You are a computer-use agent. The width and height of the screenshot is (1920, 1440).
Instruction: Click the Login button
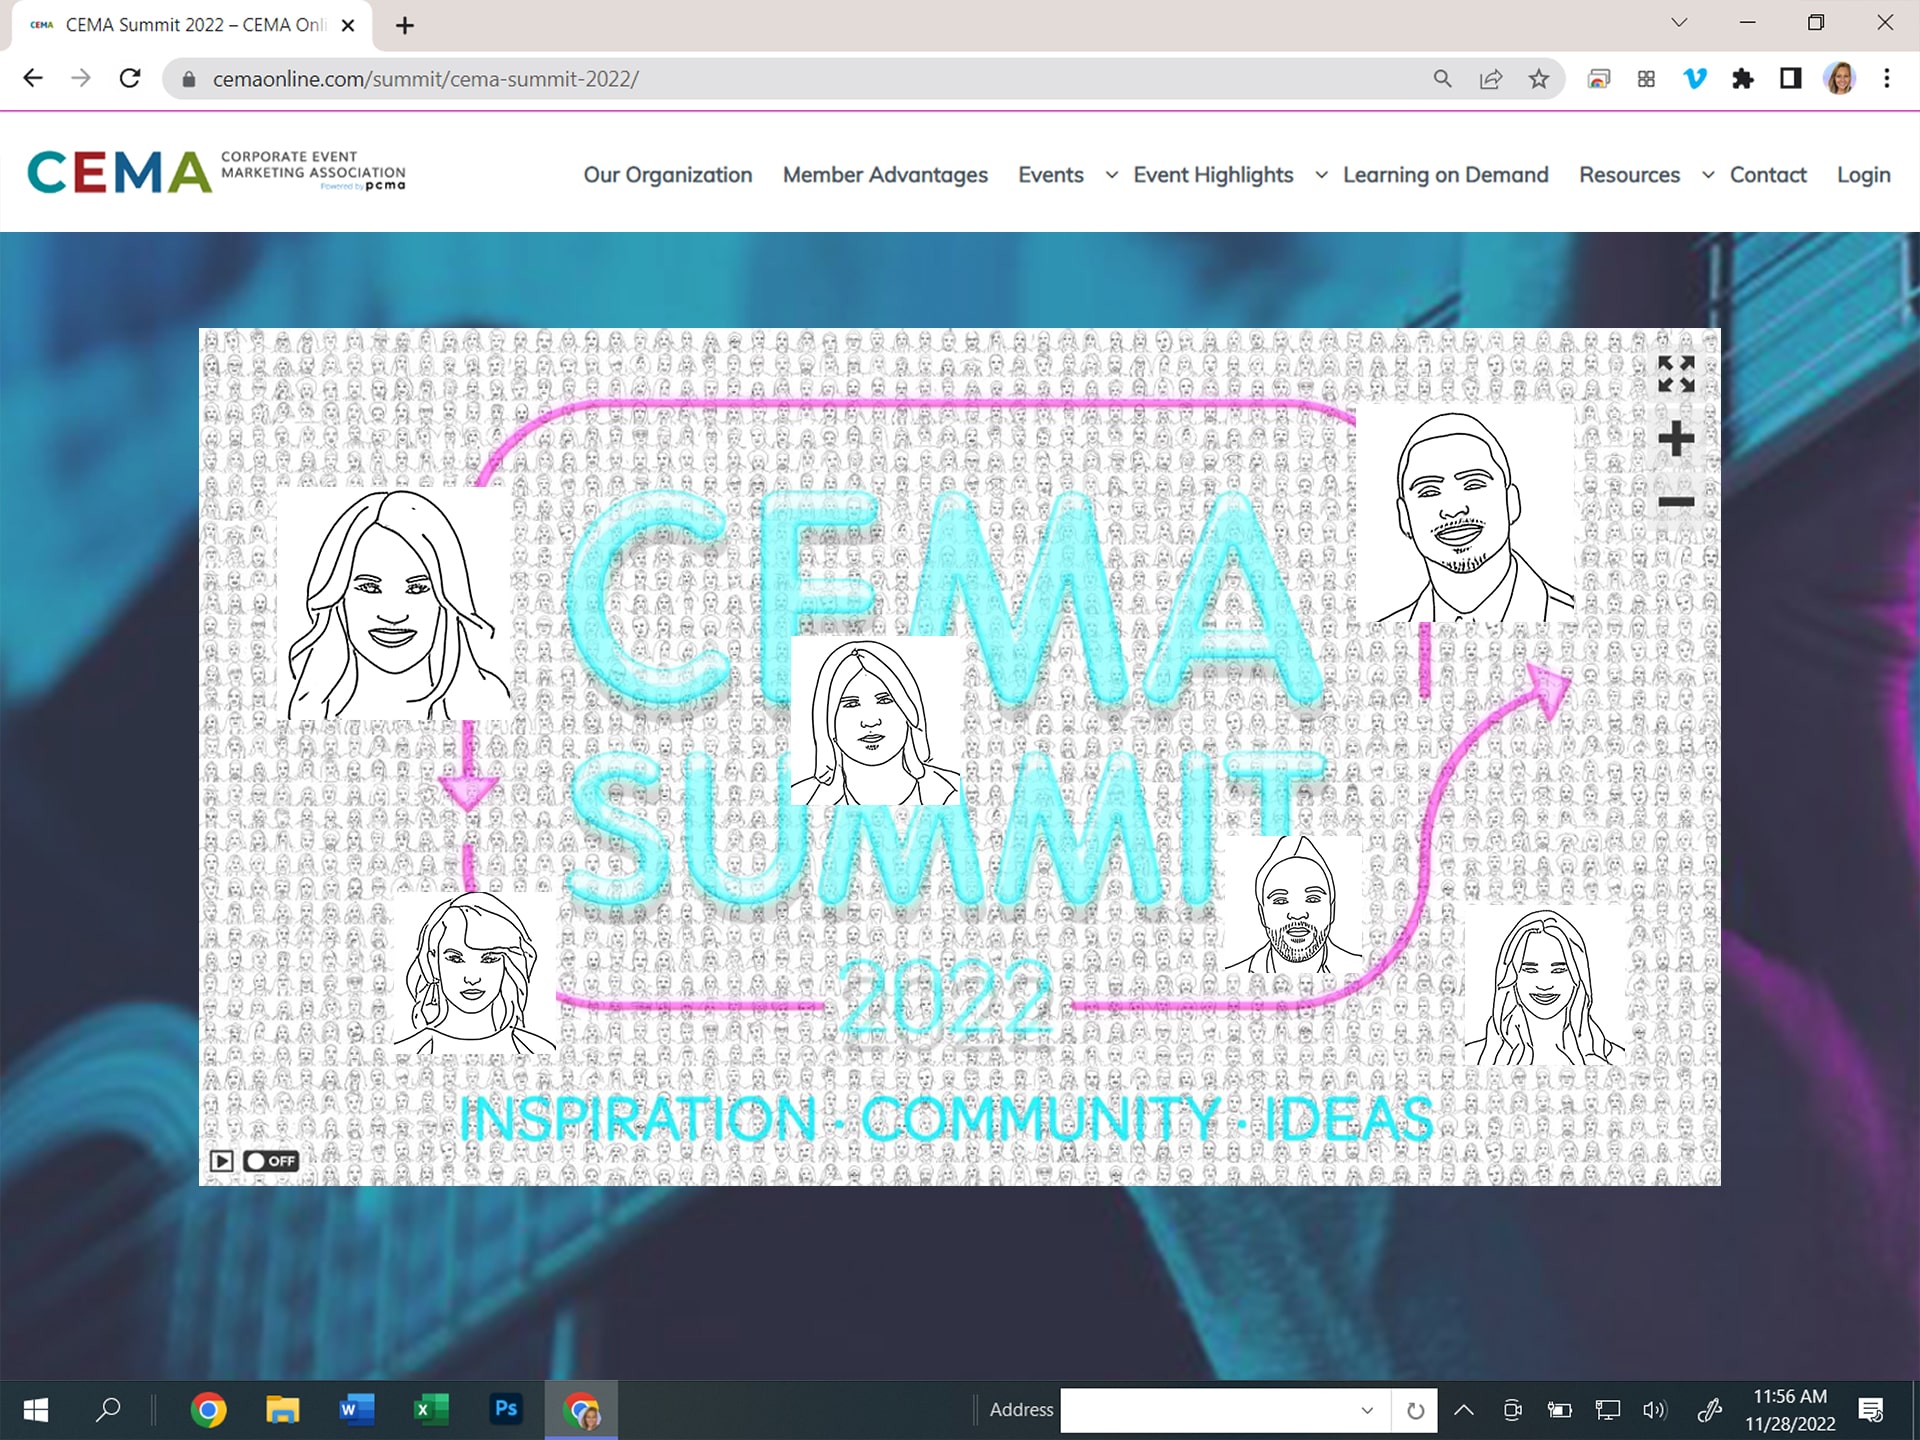[1863, 174]
